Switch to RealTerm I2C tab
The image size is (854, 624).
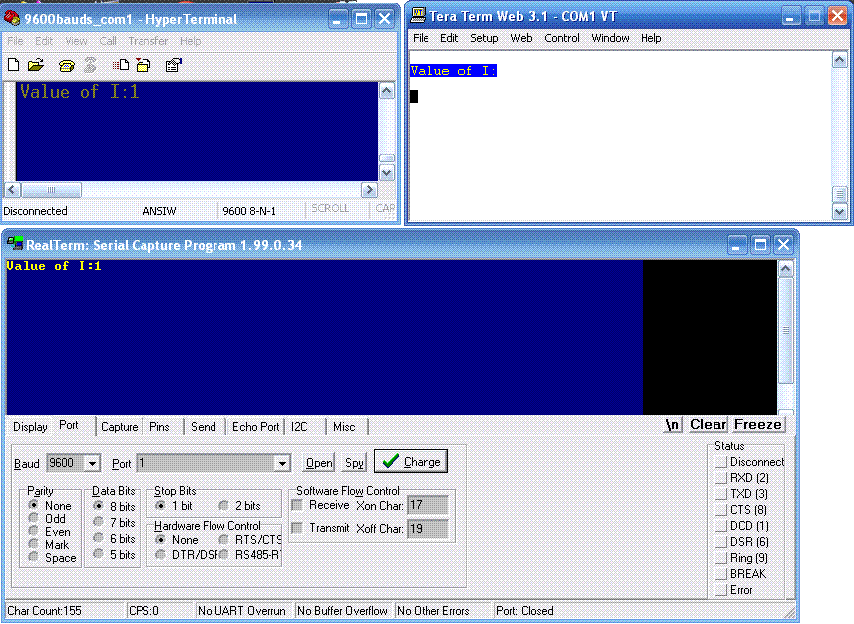(299, 427)
